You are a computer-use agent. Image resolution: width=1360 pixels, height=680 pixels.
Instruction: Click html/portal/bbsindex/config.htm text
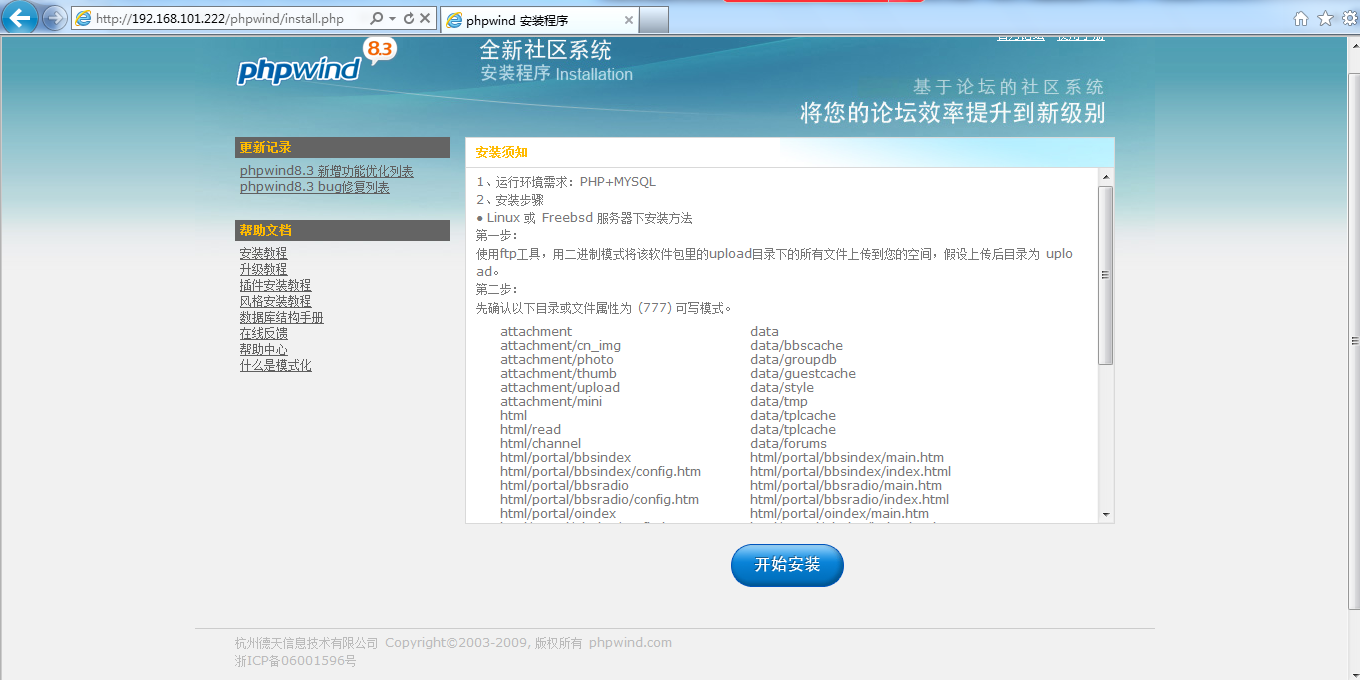(x=600, y=472)
